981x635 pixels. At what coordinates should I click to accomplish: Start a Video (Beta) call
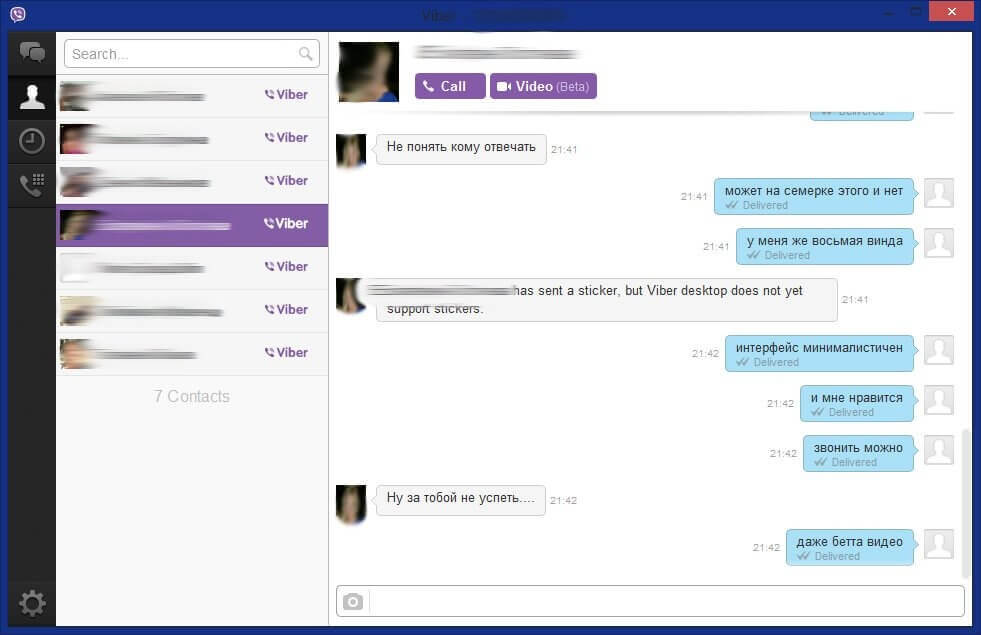[x=543, y=86]
